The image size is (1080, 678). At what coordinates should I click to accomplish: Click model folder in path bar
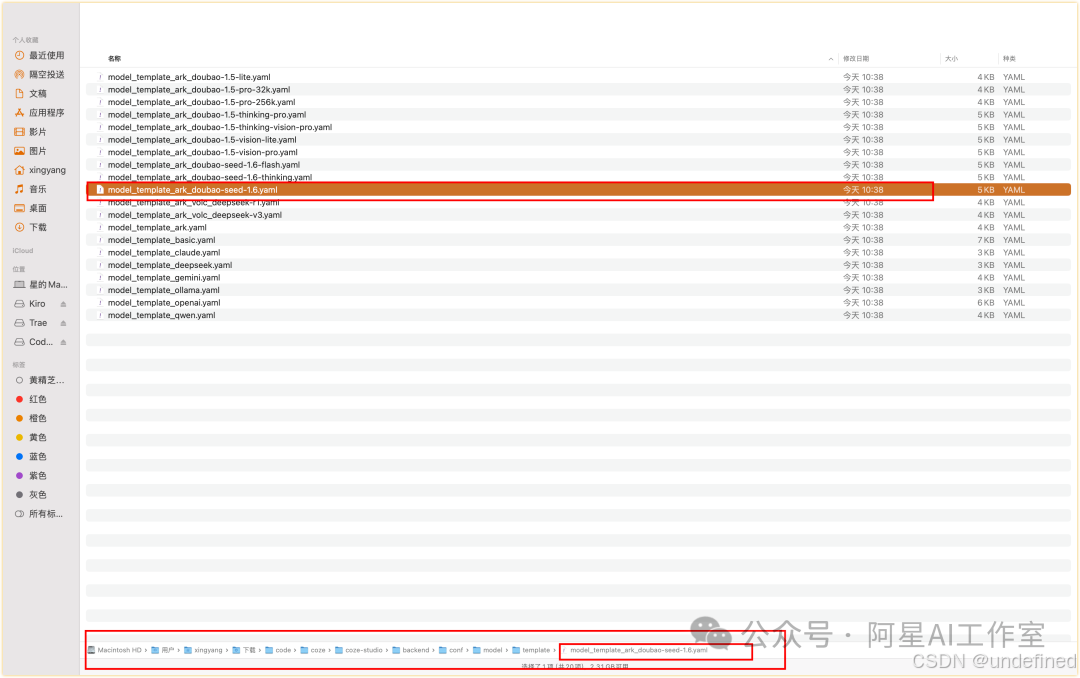coord(488,650)
